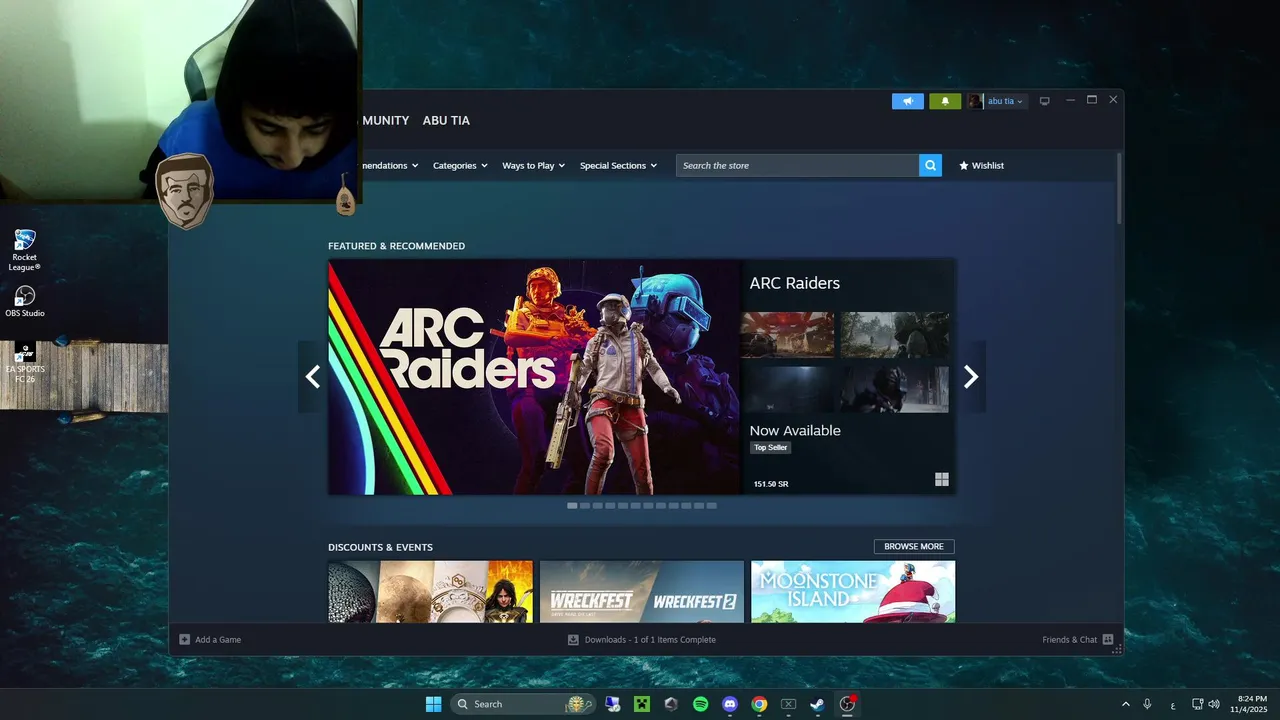1280x720 pixels.
Task: Click the ARC Raiders title text
Action: pos(794,283)
